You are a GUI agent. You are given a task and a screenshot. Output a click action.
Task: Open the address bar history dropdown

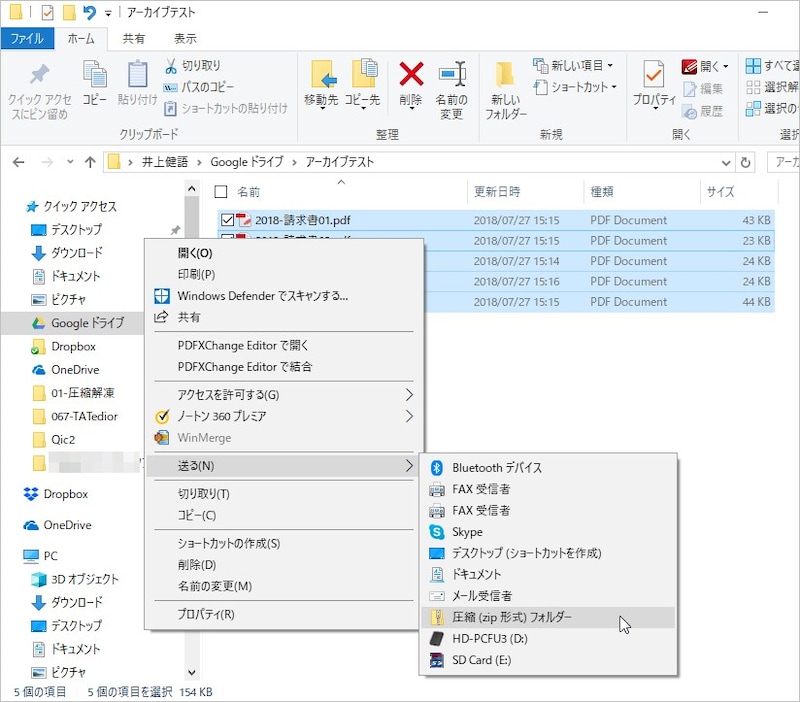pyautogui.click(x=726, y=163)
